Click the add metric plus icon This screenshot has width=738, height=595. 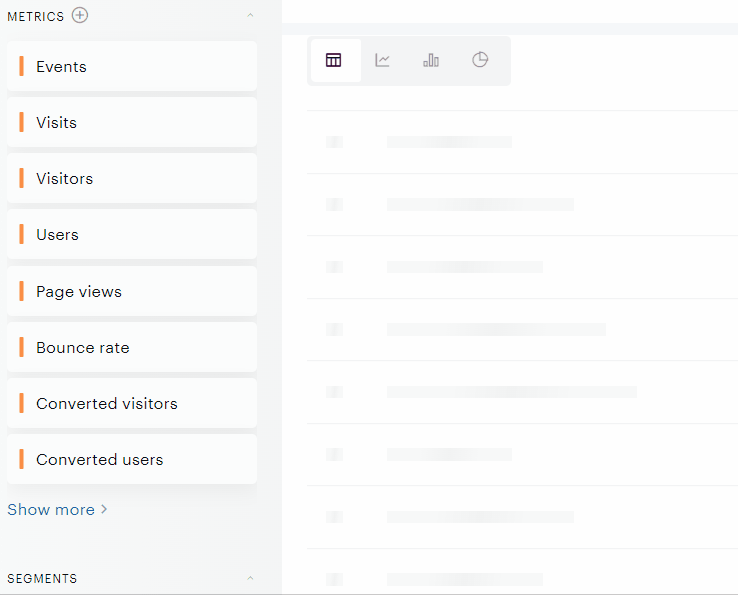pos(80,15)
